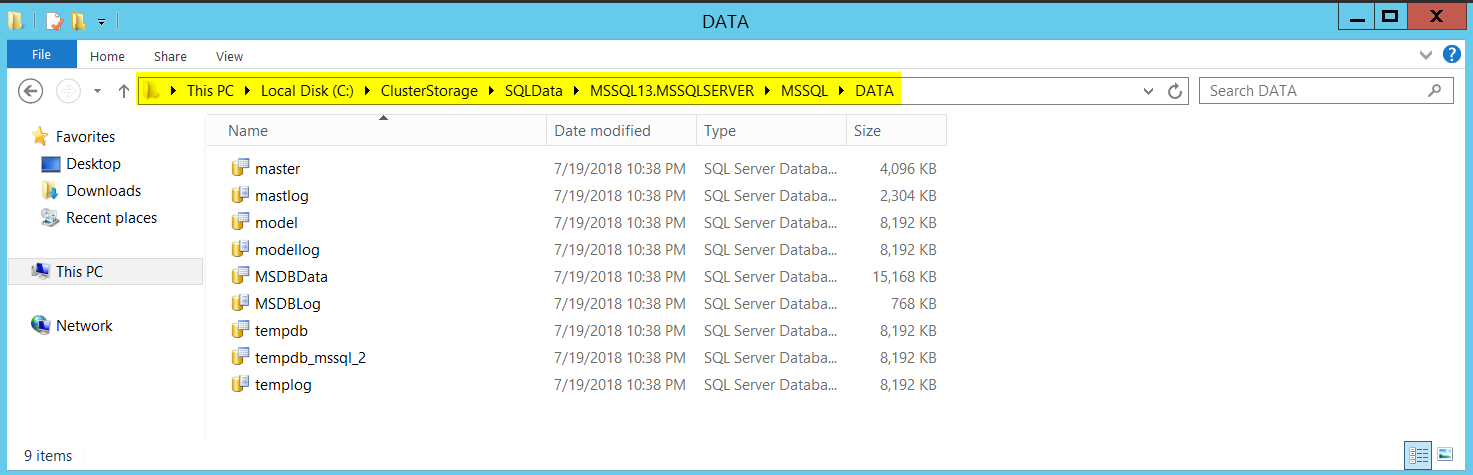Image resolution: width=1473 pixels, height=475 pixels.
Task: Switch to Details view layout
Action: click(1418, 454)
